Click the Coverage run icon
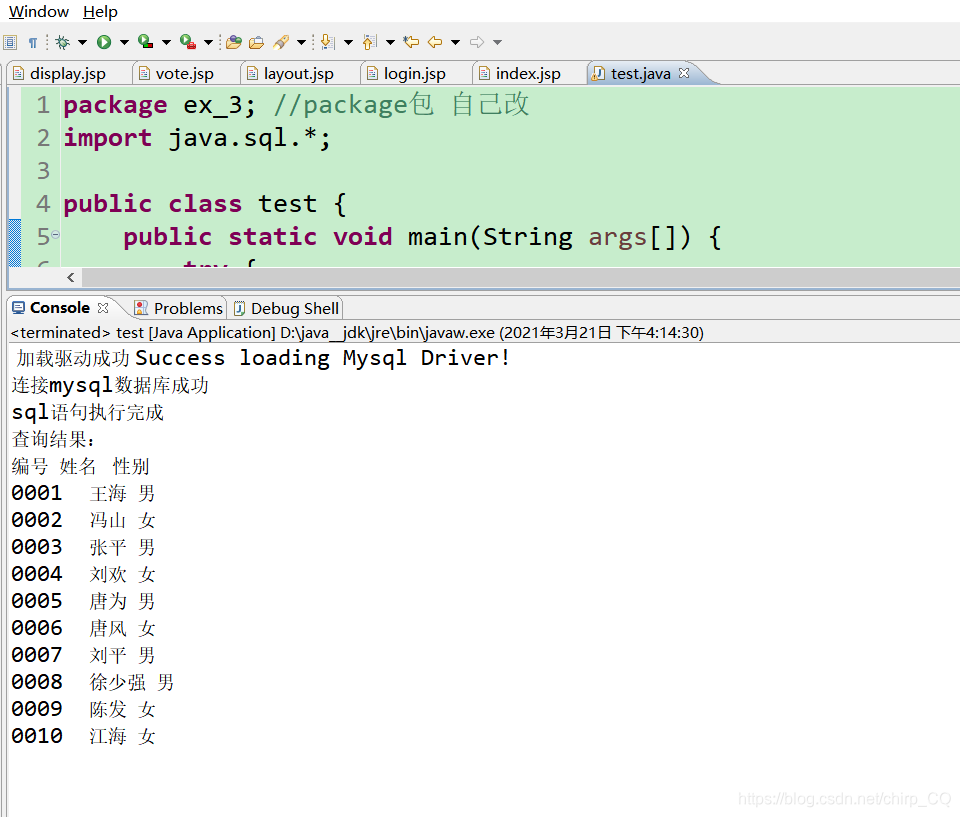 click(146, 42)
